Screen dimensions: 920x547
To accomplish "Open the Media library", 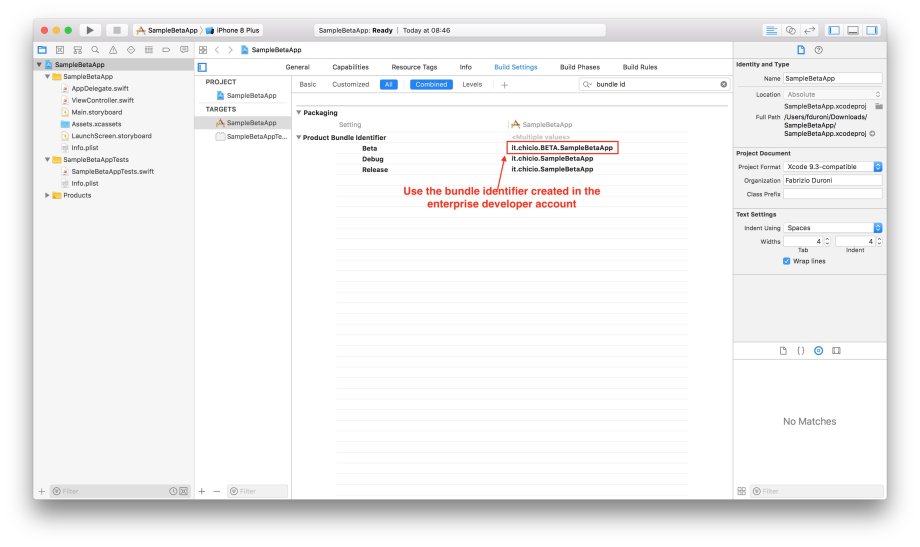I will tap(836, 350).
